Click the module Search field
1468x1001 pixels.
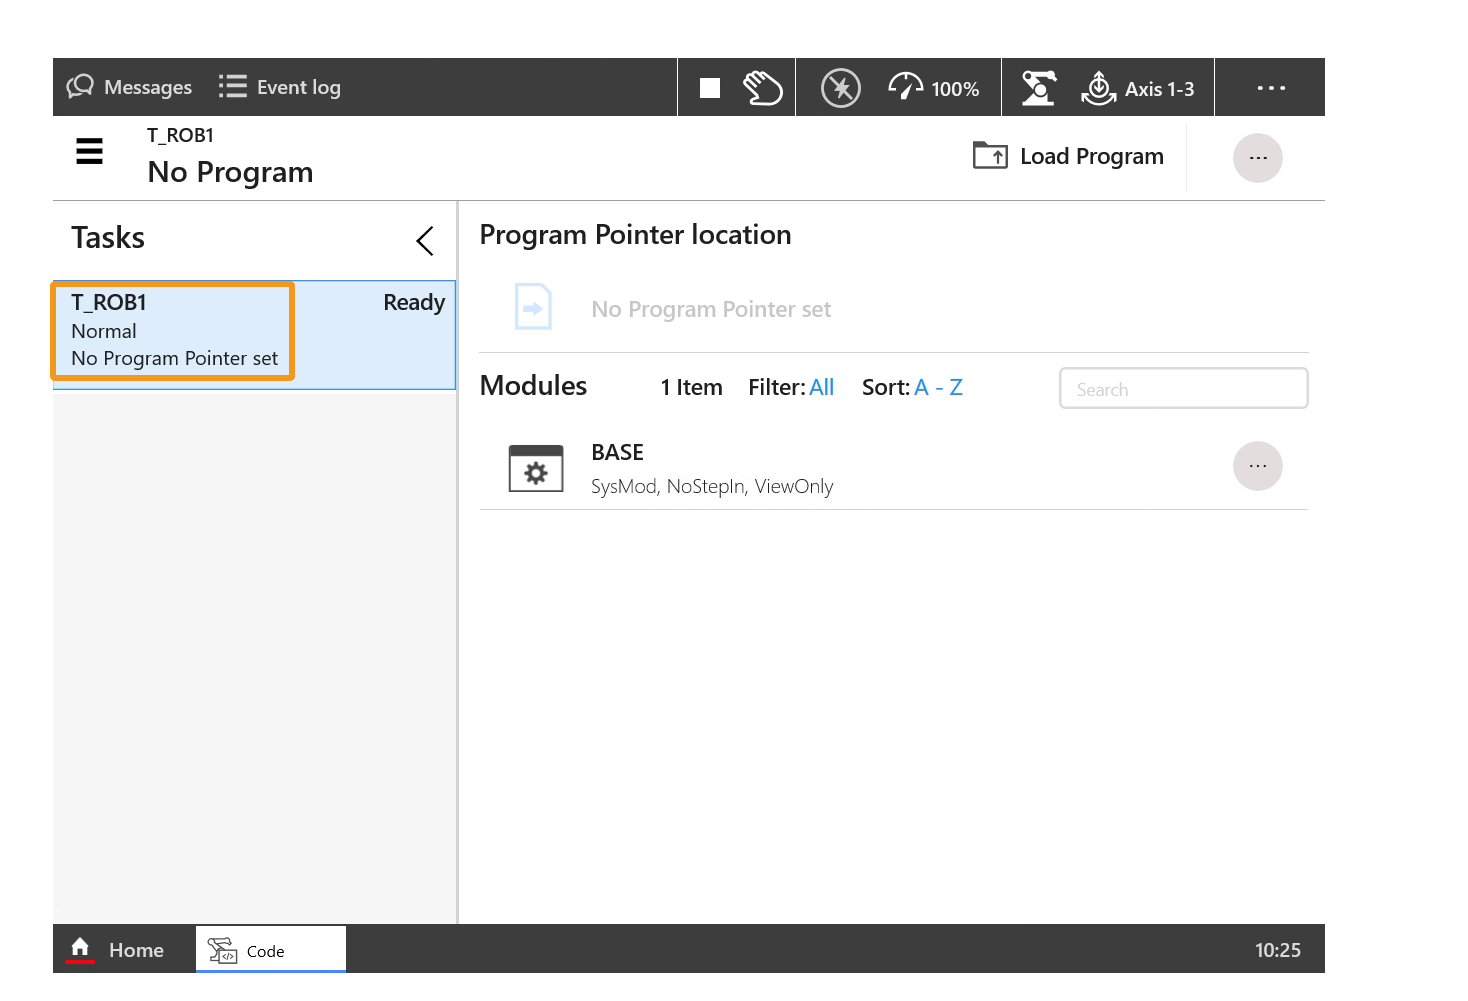1183,389
